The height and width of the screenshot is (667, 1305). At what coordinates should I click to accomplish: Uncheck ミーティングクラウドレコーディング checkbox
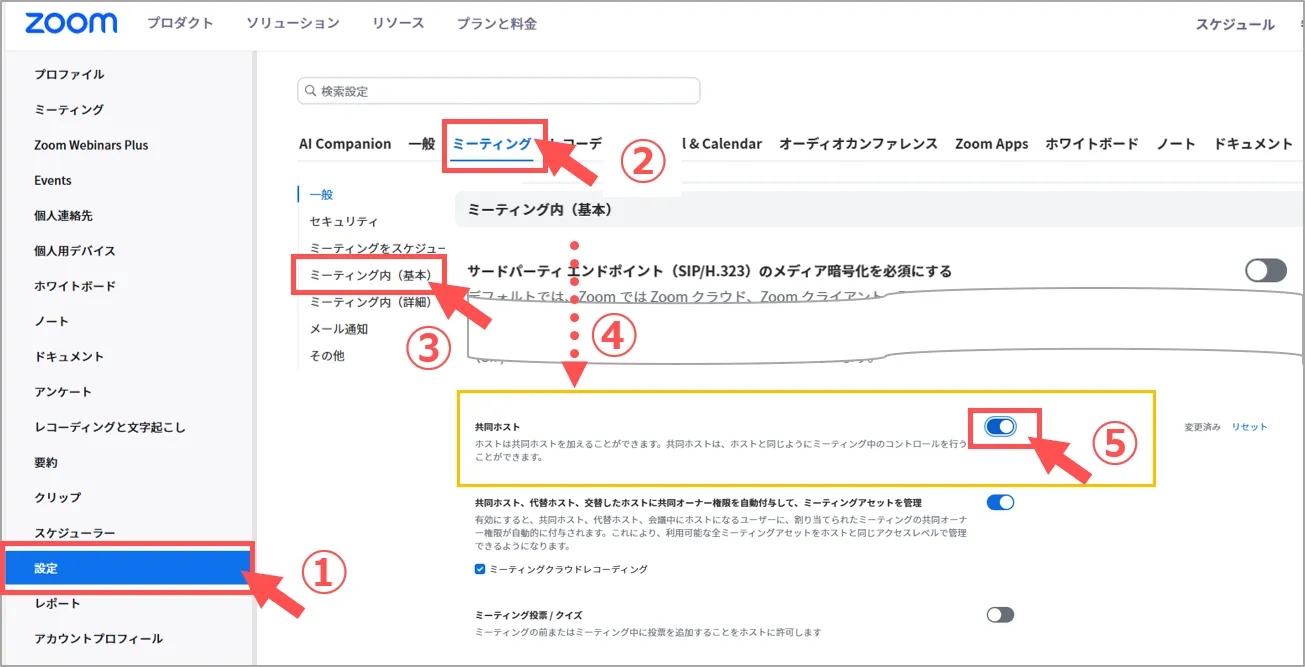click(x=480, y=569)
